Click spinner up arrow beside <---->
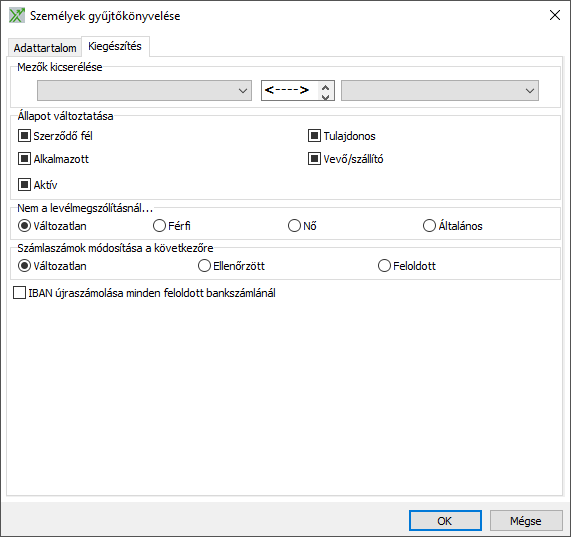Viewport: 571px width, 537px height. pyautogui.click(x=326, y=87)
